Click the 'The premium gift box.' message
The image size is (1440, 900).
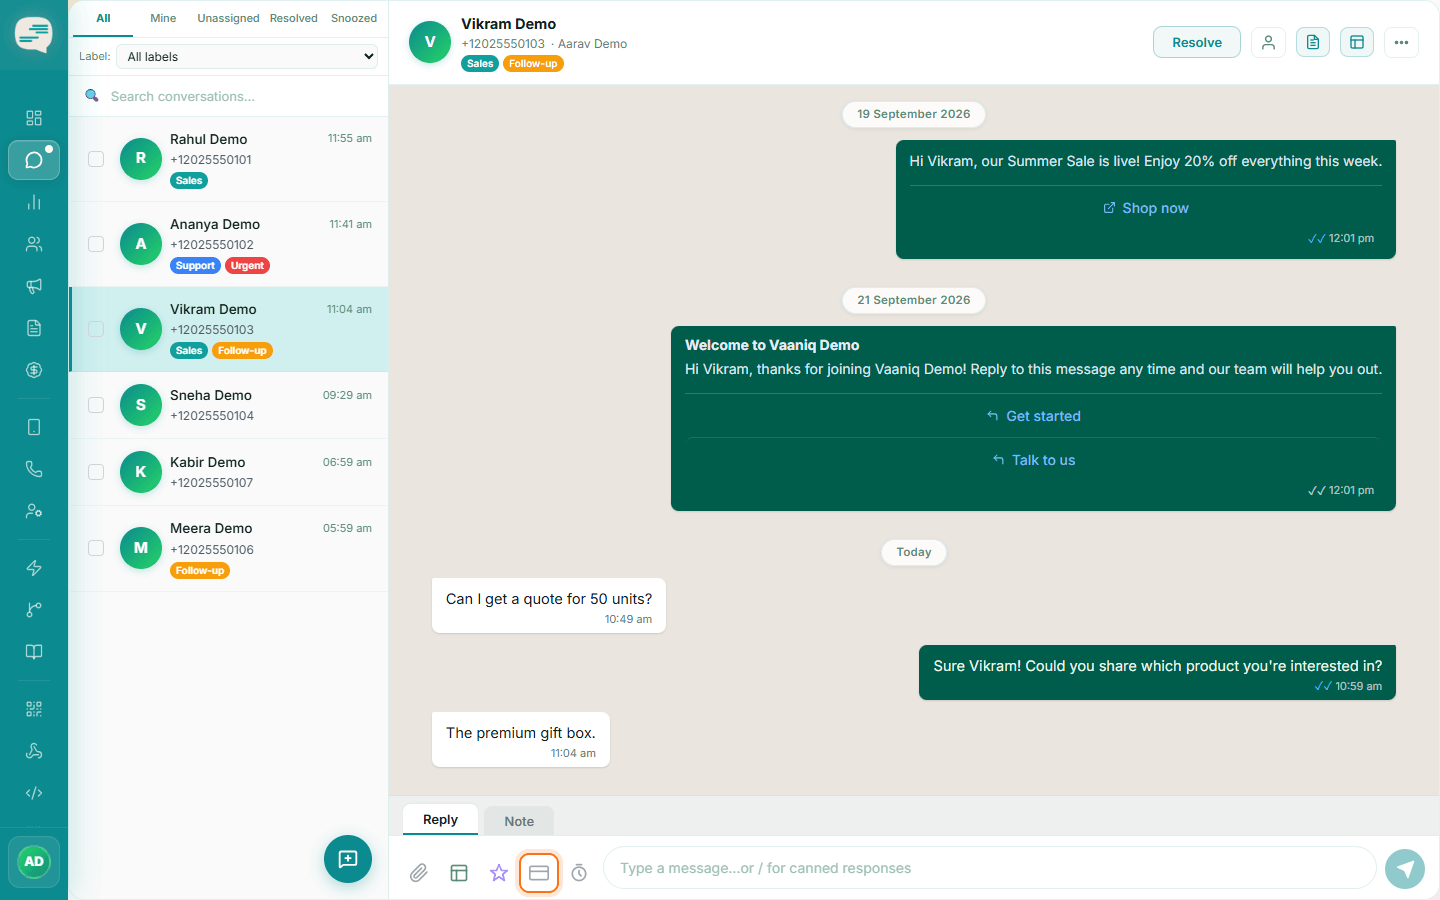tap(521, 739)
